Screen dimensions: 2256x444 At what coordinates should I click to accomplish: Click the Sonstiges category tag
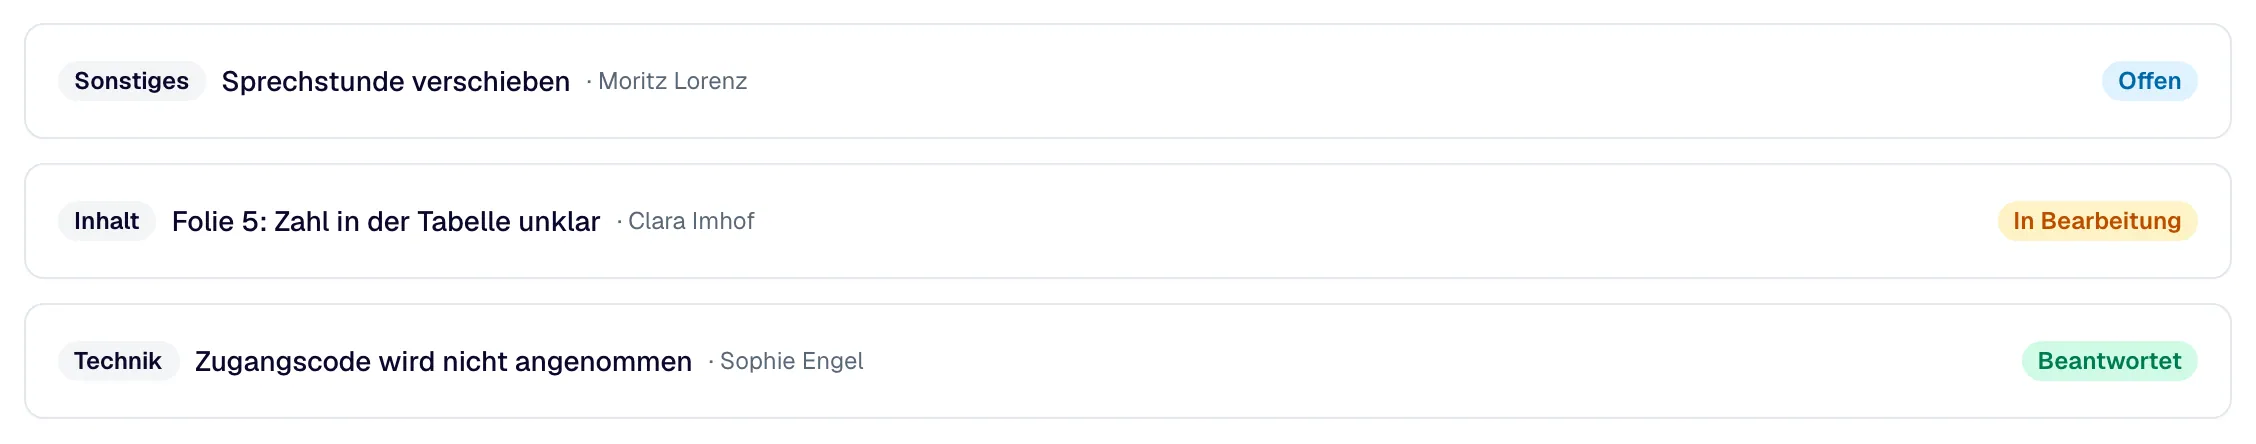click(131, 81)
